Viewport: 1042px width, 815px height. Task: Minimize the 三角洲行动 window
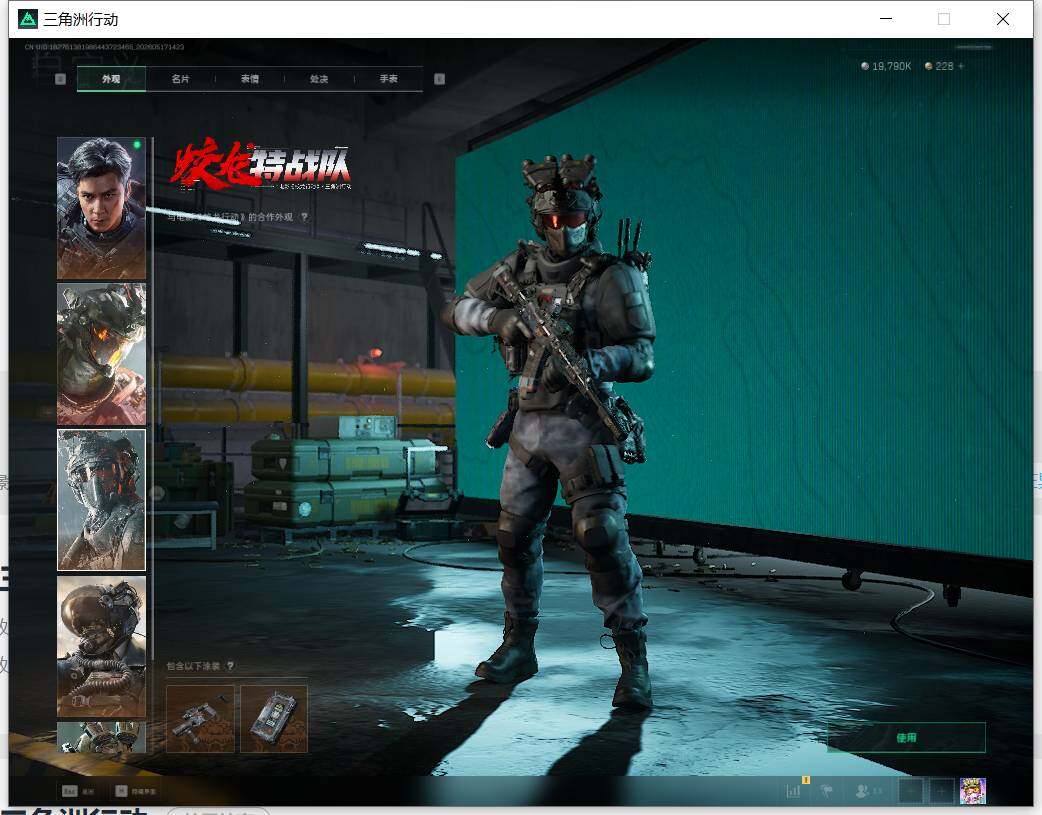click(x=886, y=19)
